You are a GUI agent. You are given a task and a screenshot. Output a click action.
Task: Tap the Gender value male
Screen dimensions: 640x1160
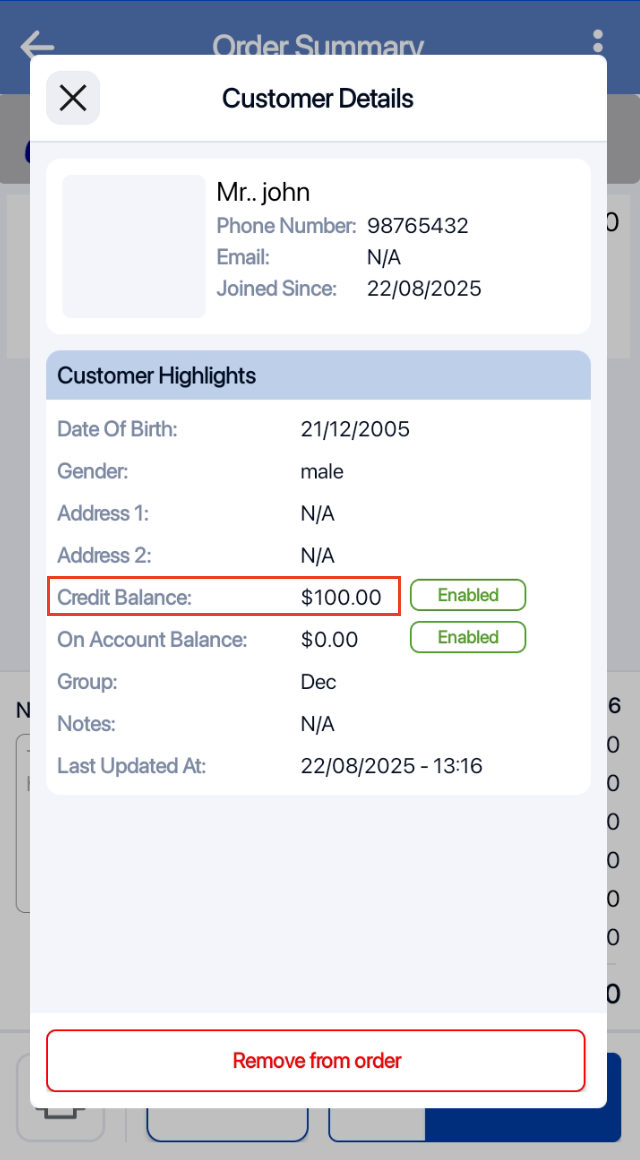pos(322,472)
